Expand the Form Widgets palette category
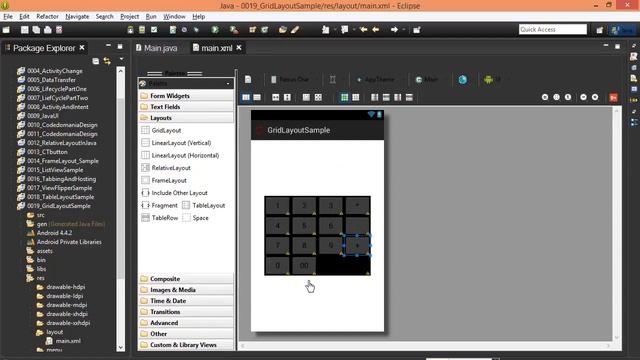This screenshot has height=360, width=640. (x=186, y=96)
